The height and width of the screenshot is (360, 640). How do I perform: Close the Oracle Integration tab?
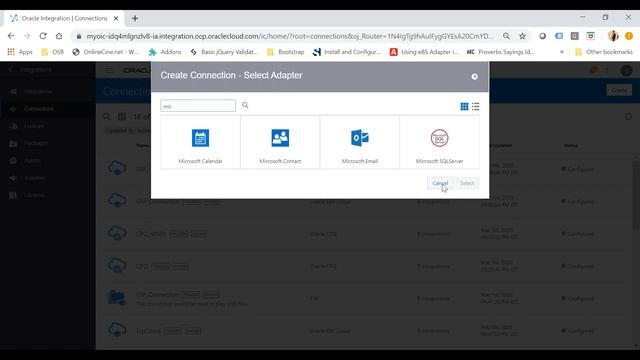(116, 18)
